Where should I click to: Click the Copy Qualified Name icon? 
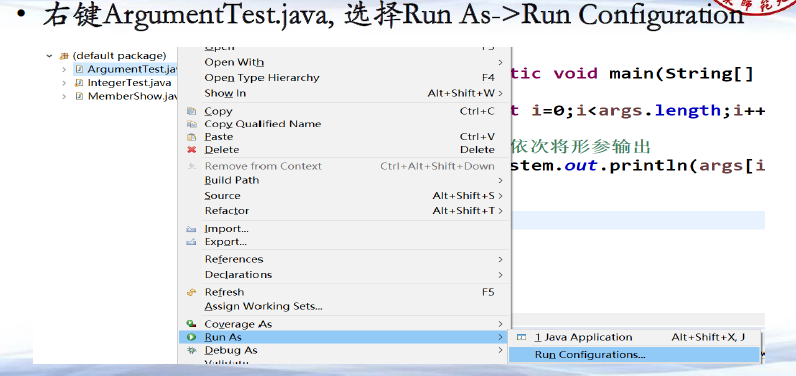[x=191, y=124]
